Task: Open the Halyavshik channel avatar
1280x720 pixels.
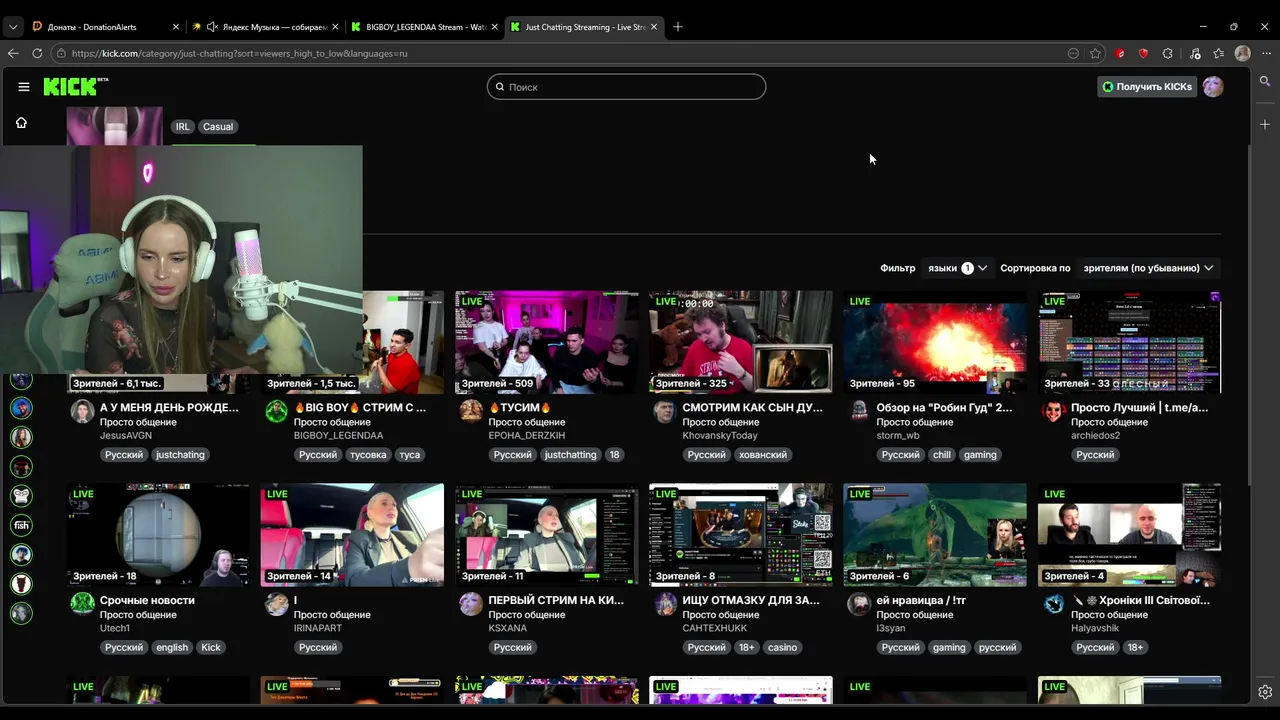Action: [x=1053, y=603]
